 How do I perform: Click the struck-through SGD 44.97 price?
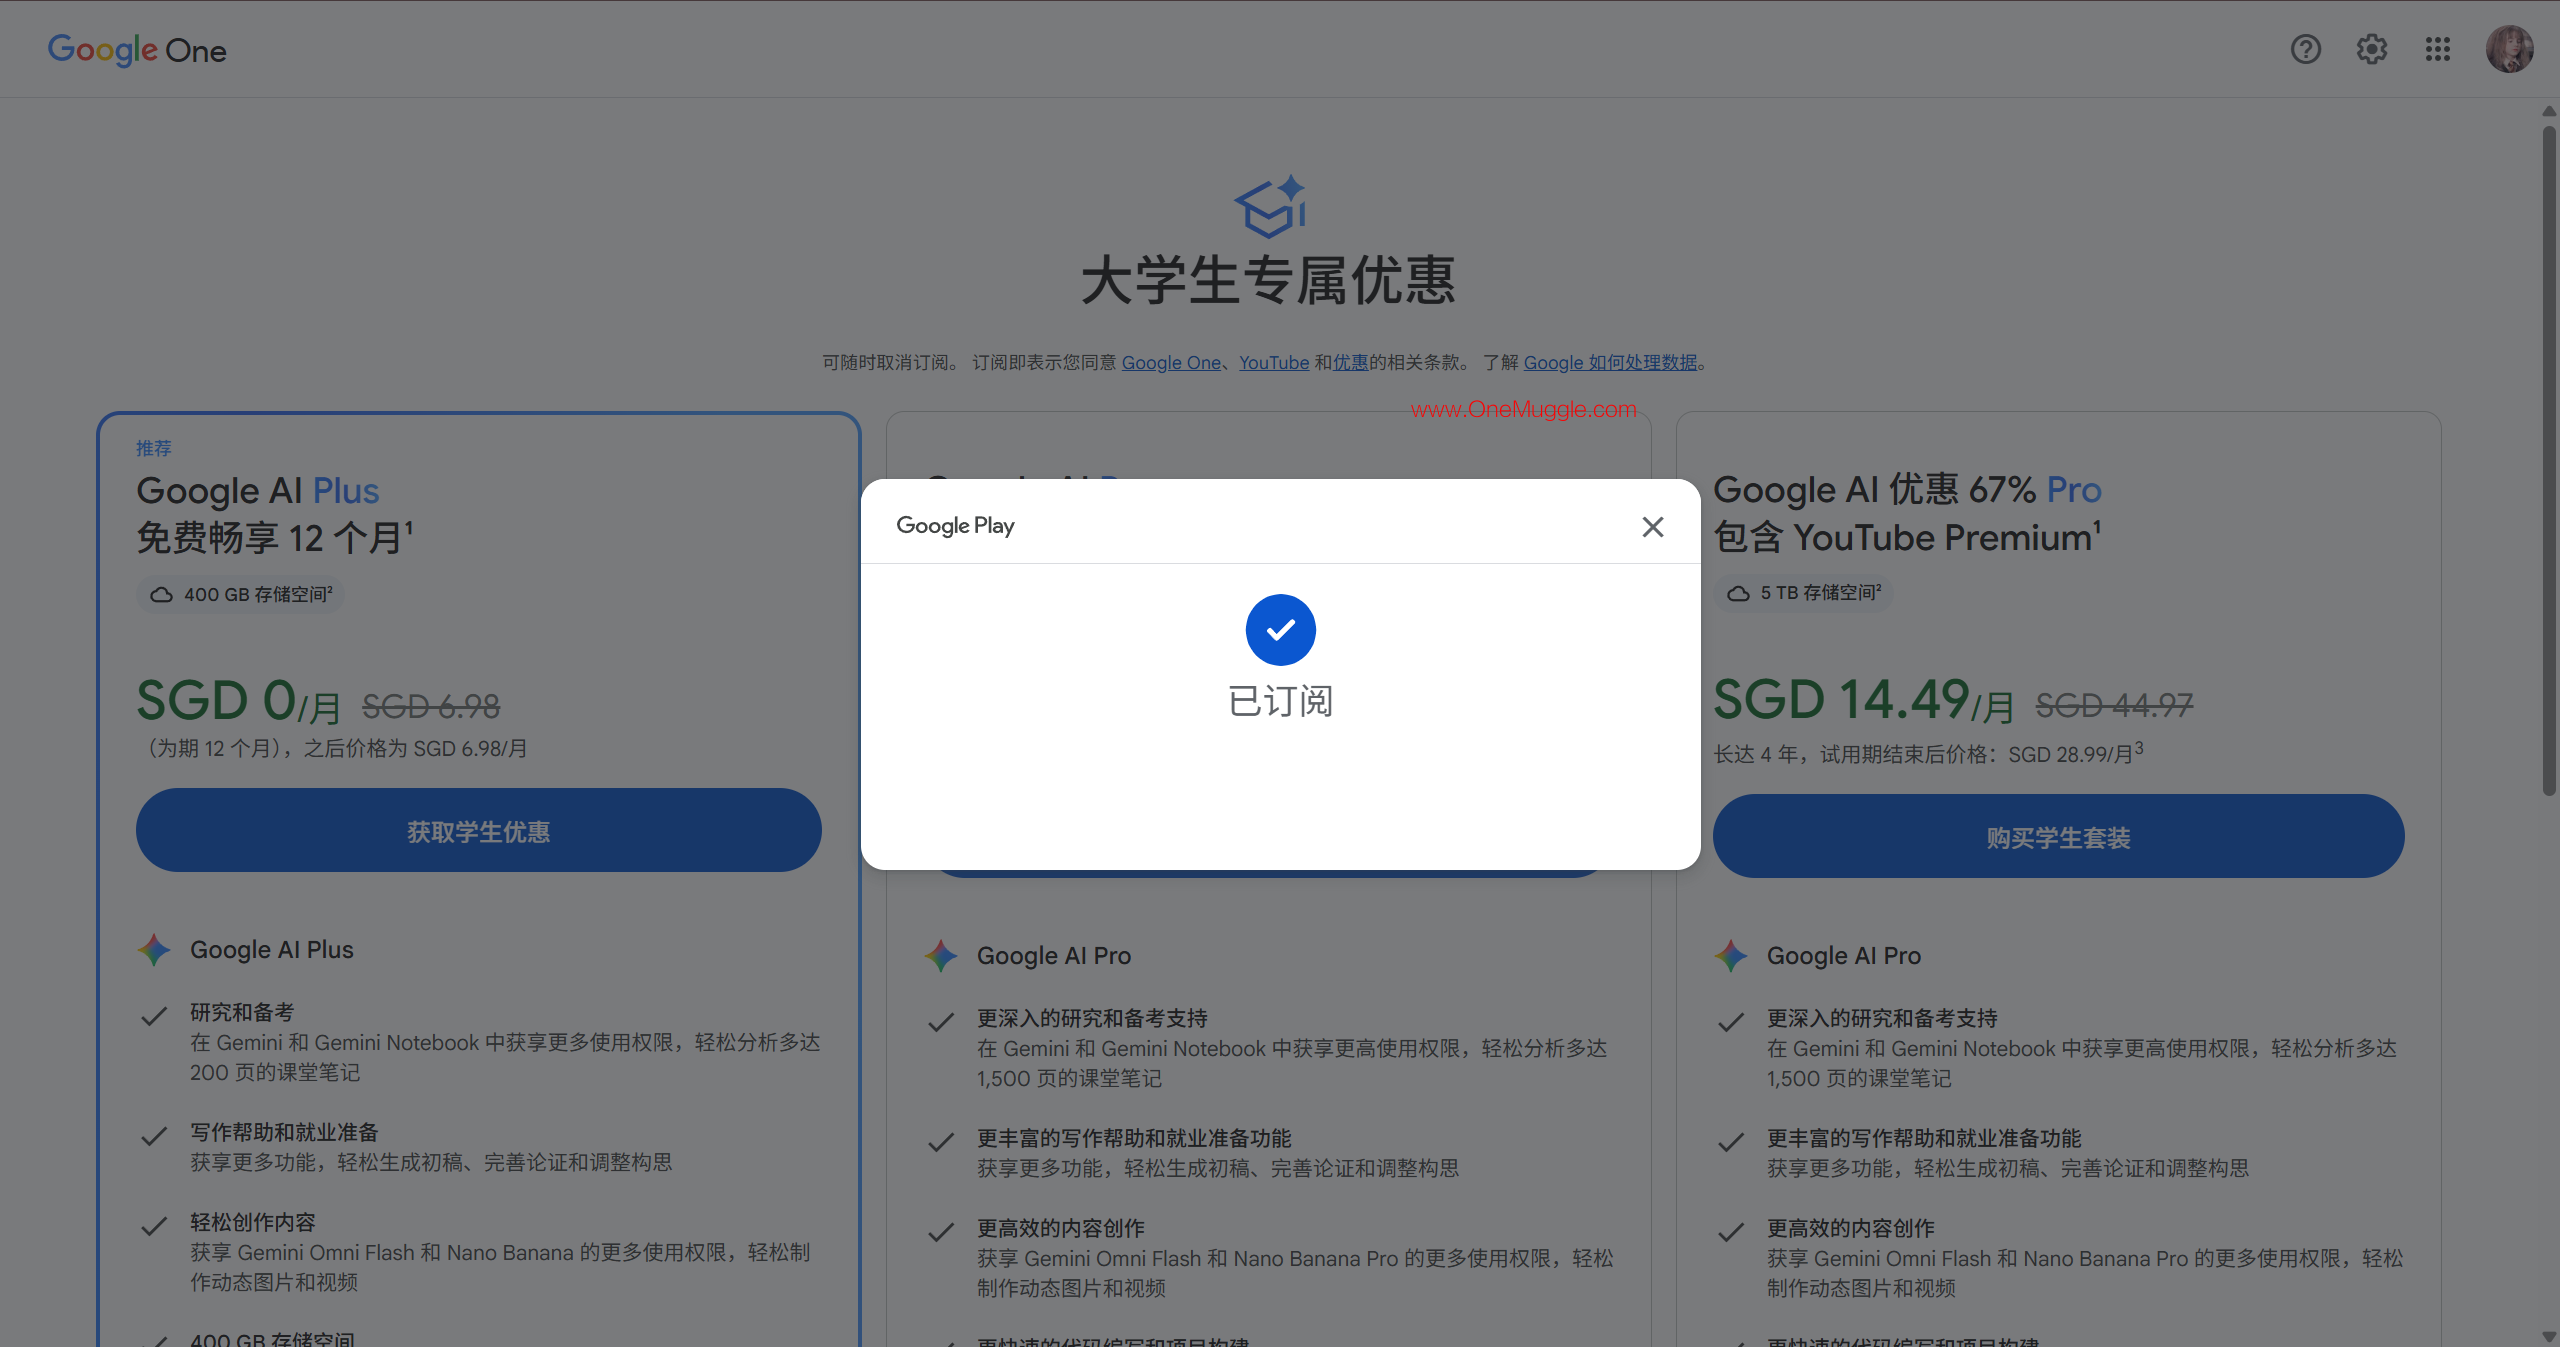click(2115, 706)
